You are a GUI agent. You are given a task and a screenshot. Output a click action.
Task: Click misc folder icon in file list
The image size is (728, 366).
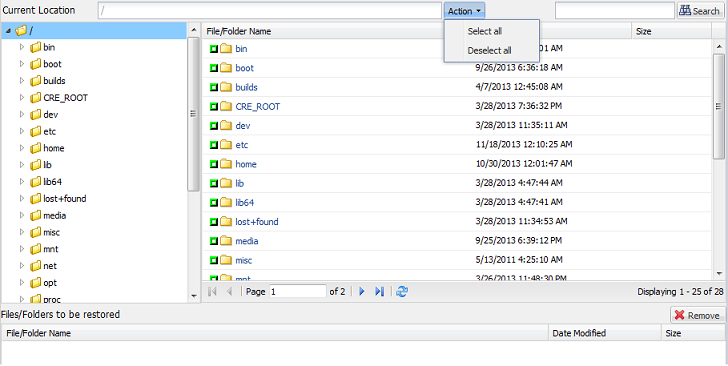(x=226, y=261)
